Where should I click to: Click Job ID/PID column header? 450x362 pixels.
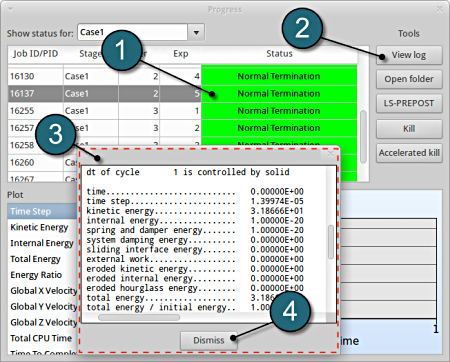[36, 54]
